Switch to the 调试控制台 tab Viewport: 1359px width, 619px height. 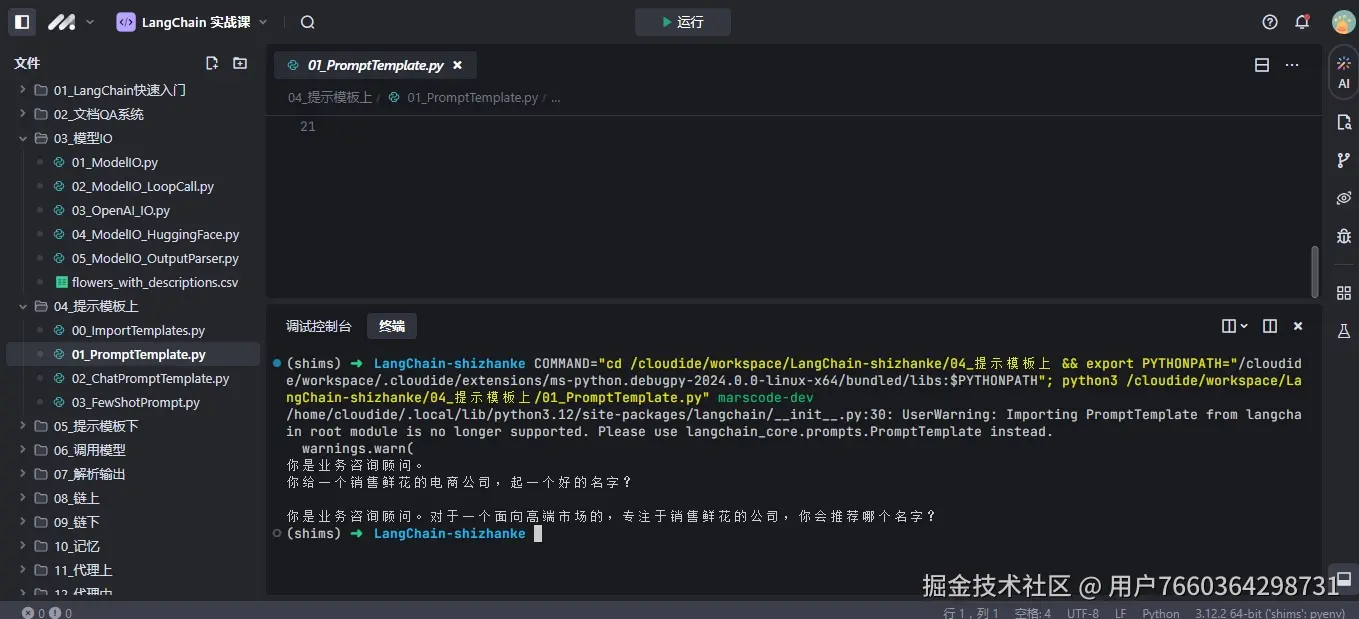(x=319, y=325)
